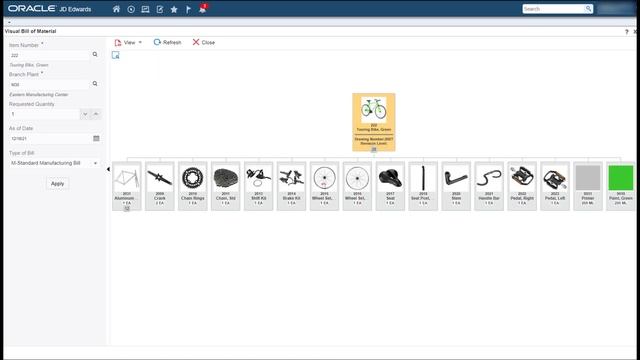640x360 pixels.
Task: Focus the Item Number input field
Action: (49, 55)
